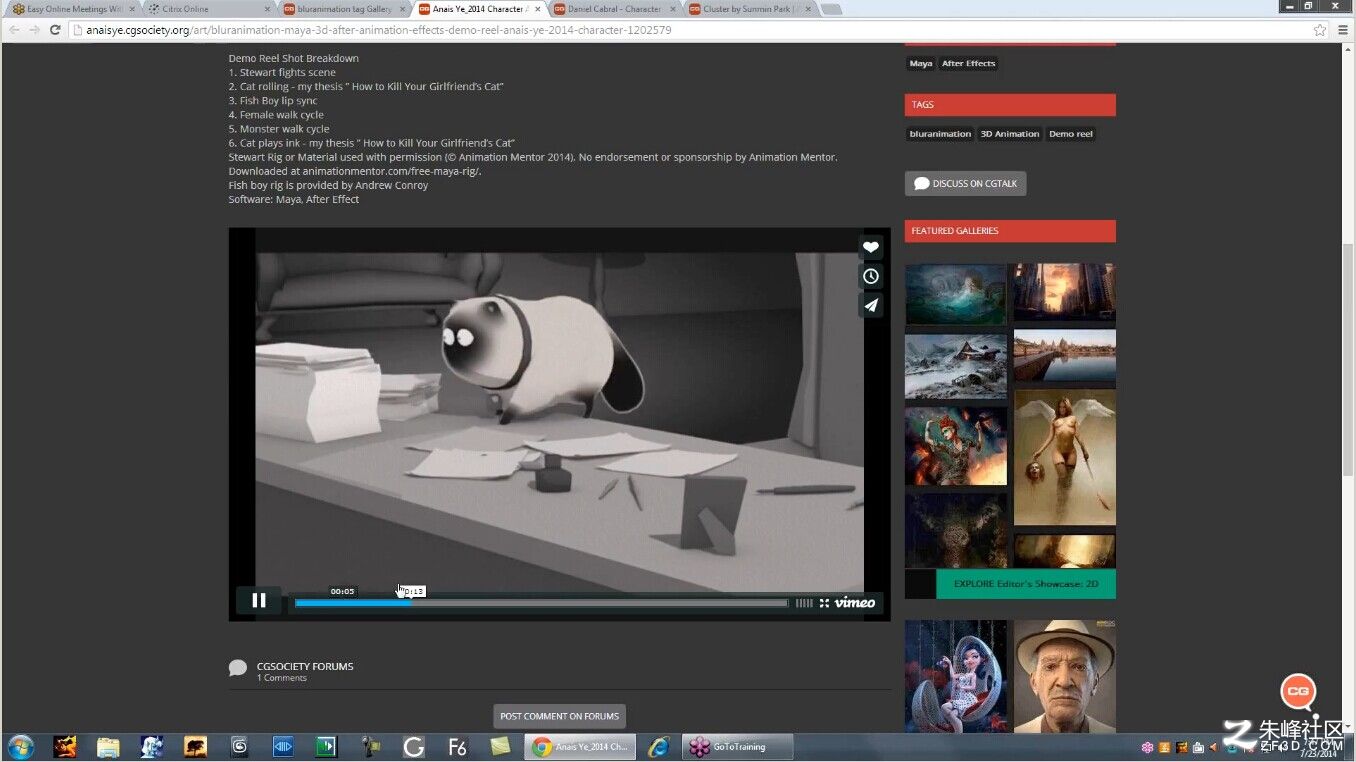This screenshot has width=1356, height=762.
Task: Switch to Daniel Cabral - Character tab
Action: point(613,9)
